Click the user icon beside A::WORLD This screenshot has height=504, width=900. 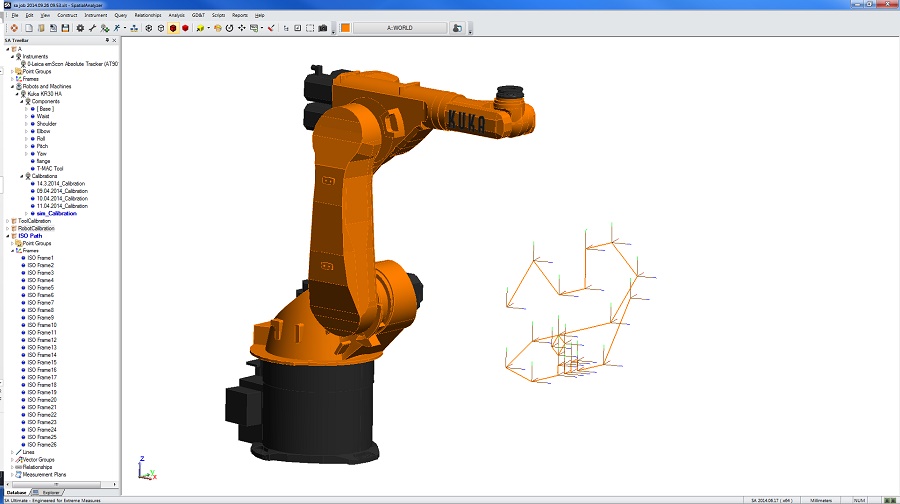tap(457, 28)
